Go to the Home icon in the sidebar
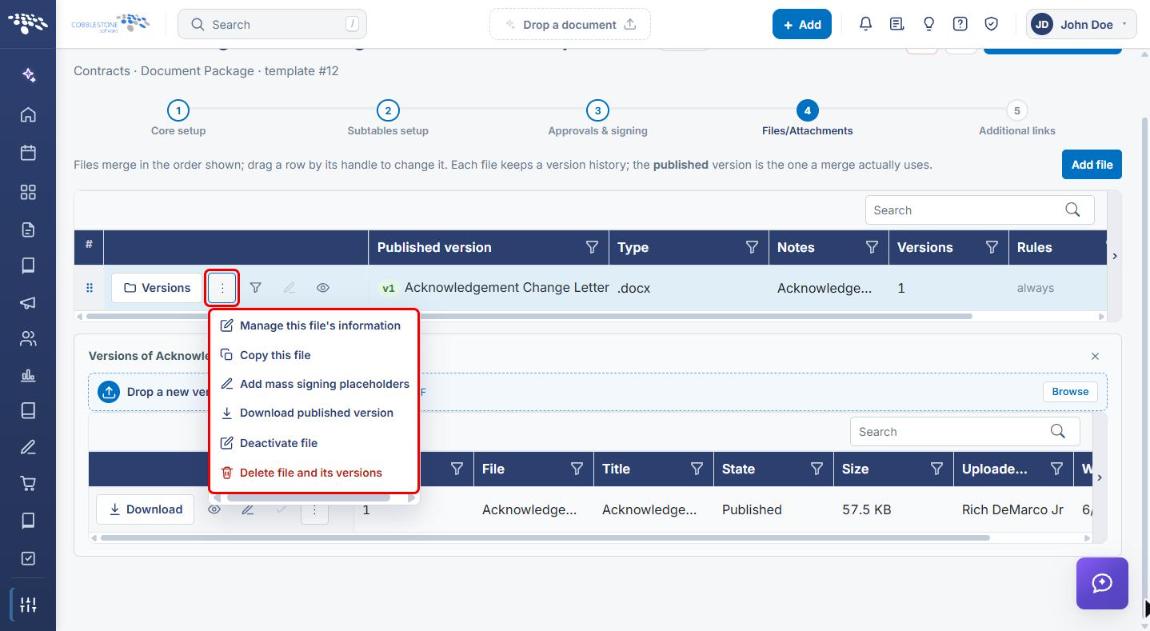Viewport: 1150px width, 631px height. [28, 114]
